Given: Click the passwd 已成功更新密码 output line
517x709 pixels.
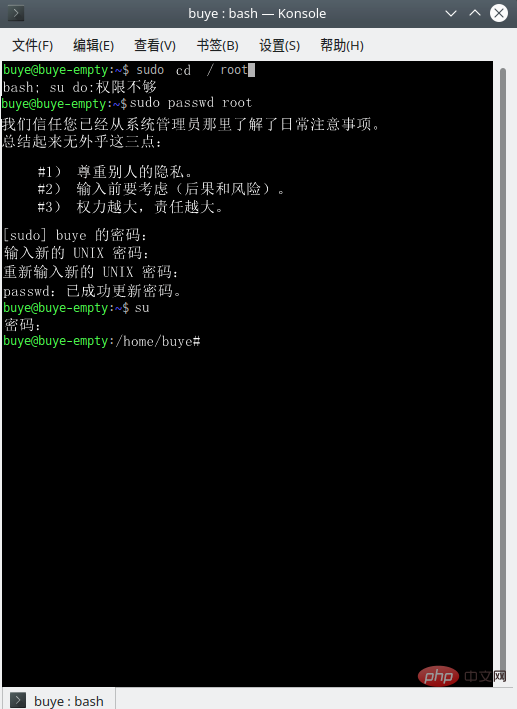Looking at the screenshot, I should pyautogui.click(x=92, y=291).
